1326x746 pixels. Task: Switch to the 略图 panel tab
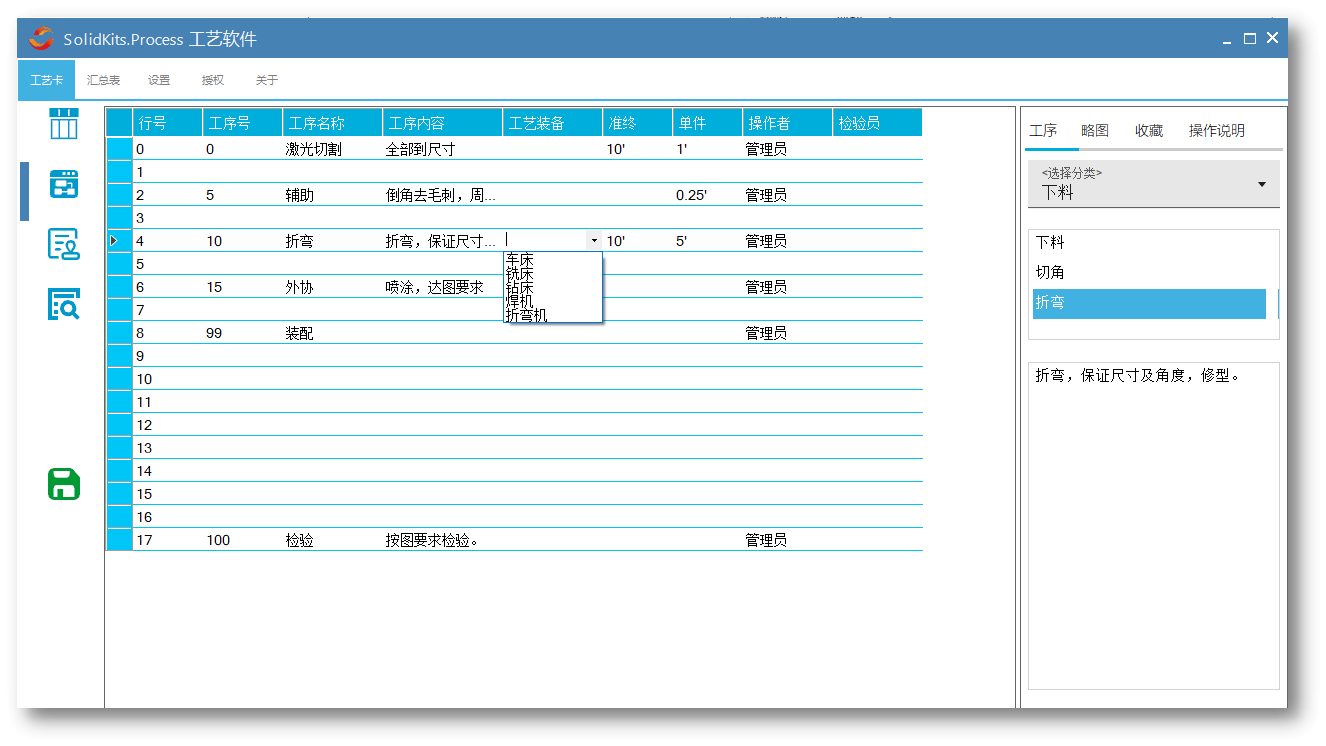click(x=1095, y=131)
